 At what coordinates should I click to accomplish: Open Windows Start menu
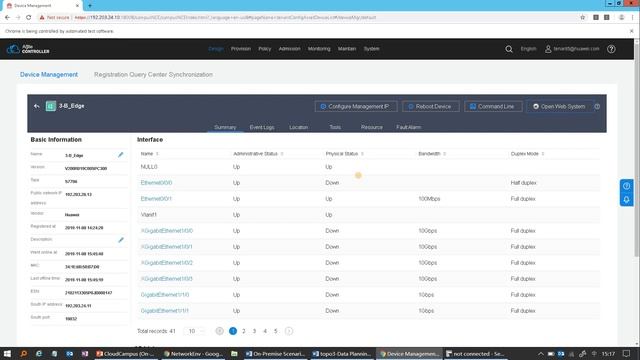coord(7,354)
